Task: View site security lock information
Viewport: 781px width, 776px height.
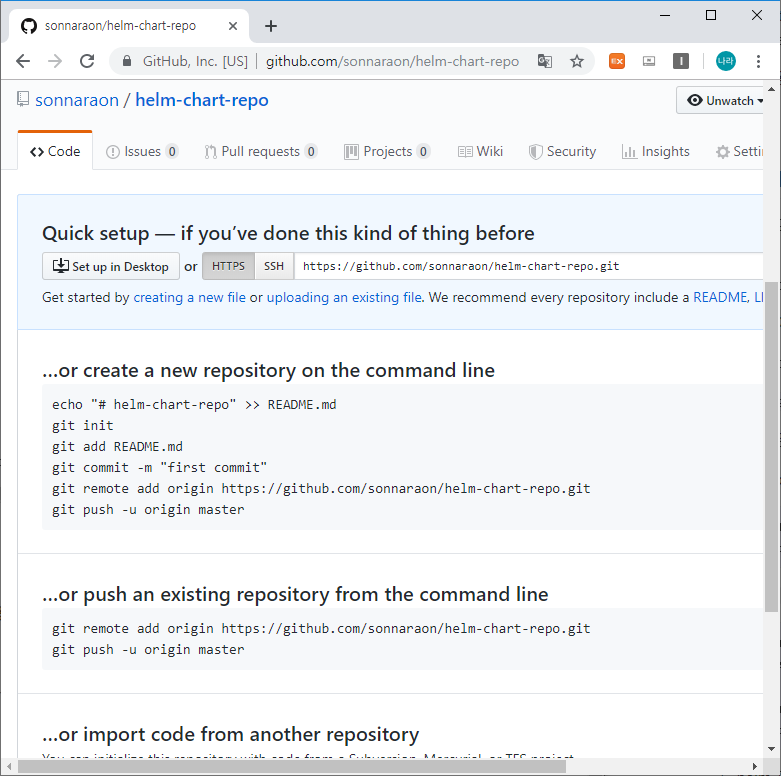Action: (127, 61)
